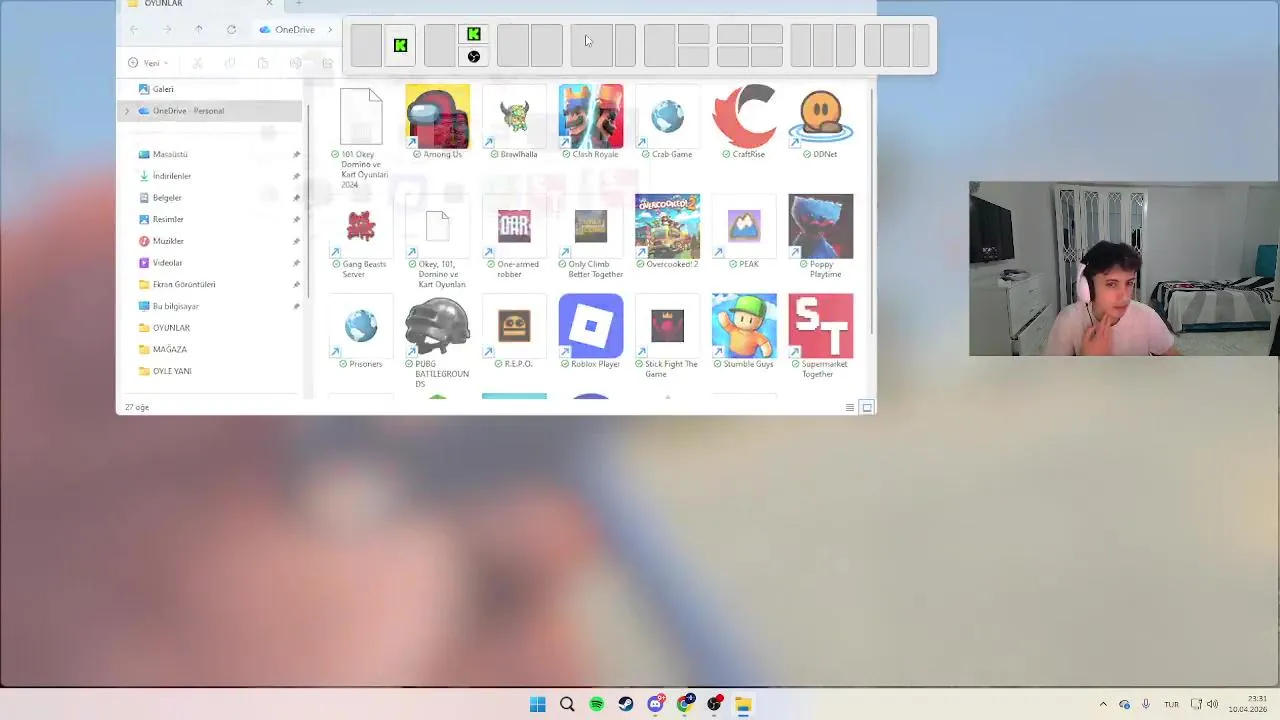The image size is (1280, 720).
Task: Snap to top-left quadrant of four-quadrant layout
Action: 733,34
